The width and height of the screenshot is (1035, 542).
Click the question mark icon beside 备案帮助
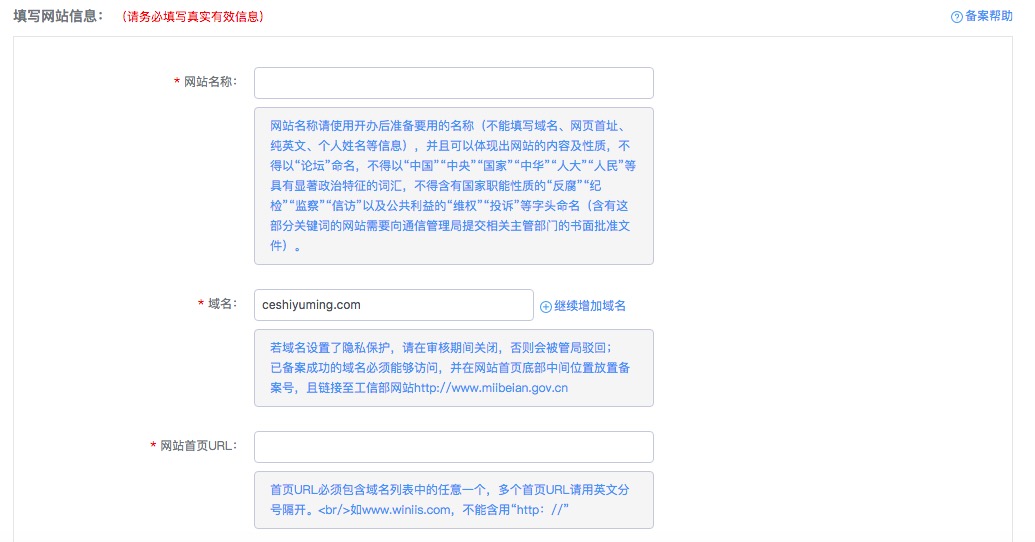tap(956, 17)
